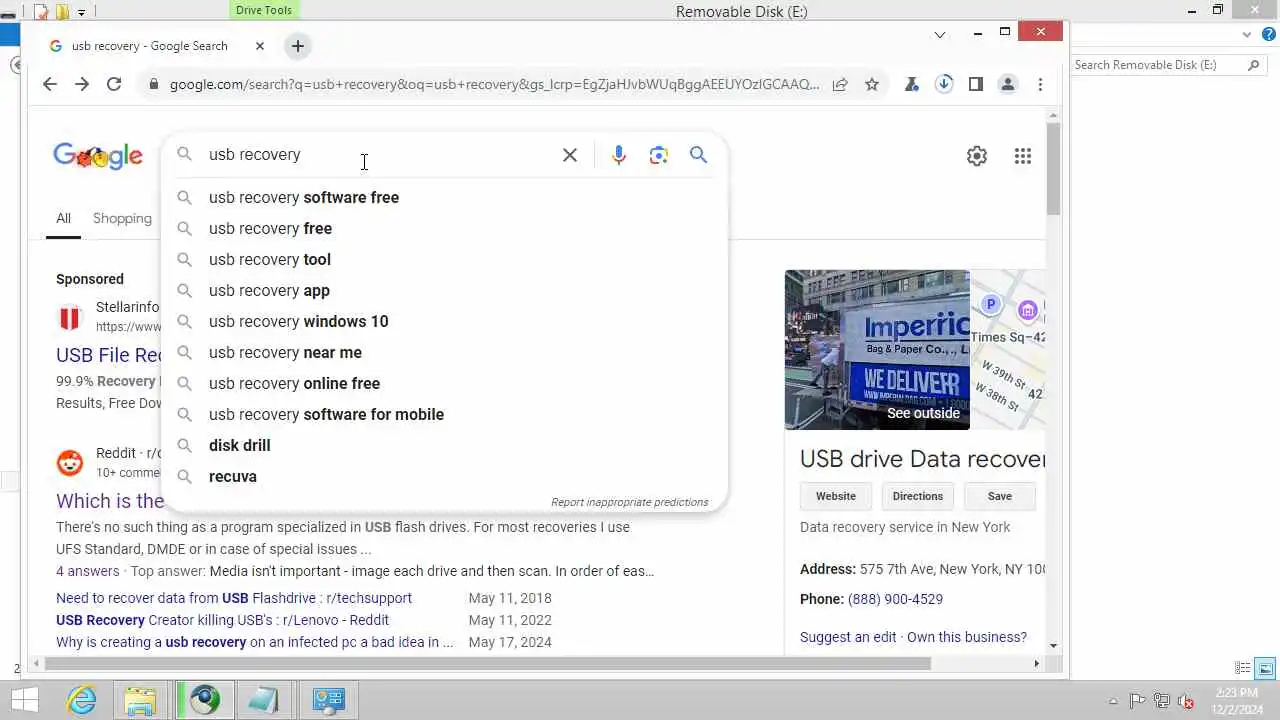Click Report inappropriate predictions
Image resolution: width=1280 pixels, height=720 pixels.
point(629,502)
